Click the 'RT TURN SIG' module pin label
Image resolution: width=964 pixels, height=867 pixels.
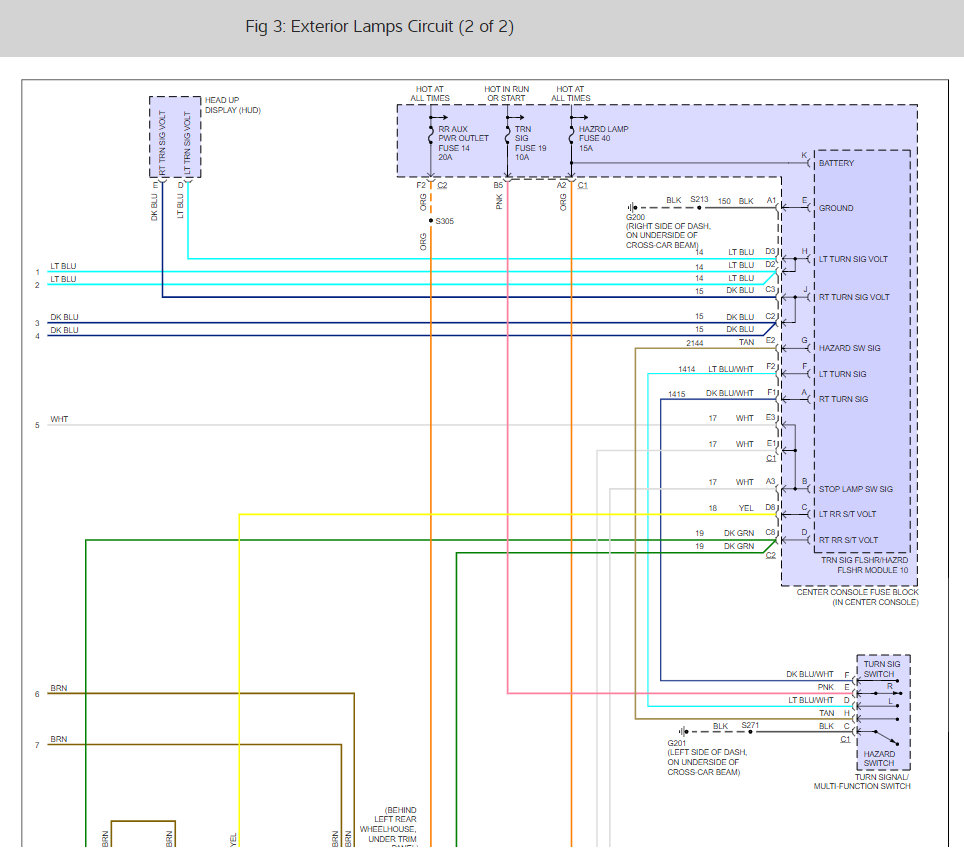tap(843, 400)
